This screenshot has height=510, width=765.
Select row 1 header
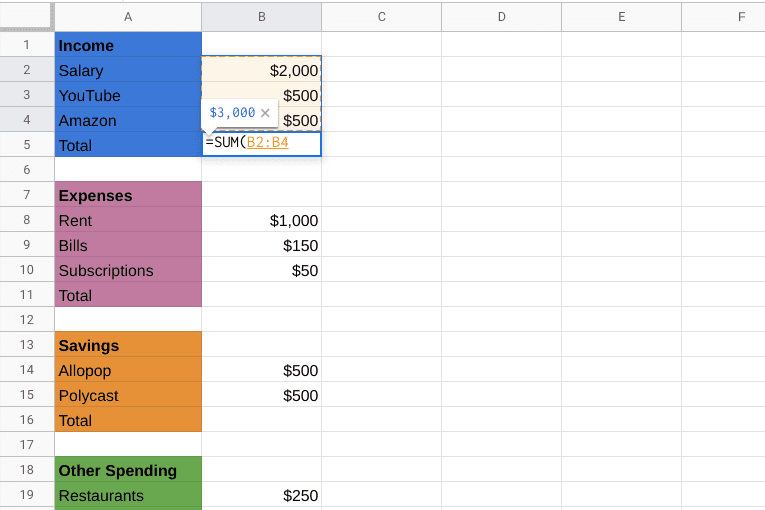point(27,45)
